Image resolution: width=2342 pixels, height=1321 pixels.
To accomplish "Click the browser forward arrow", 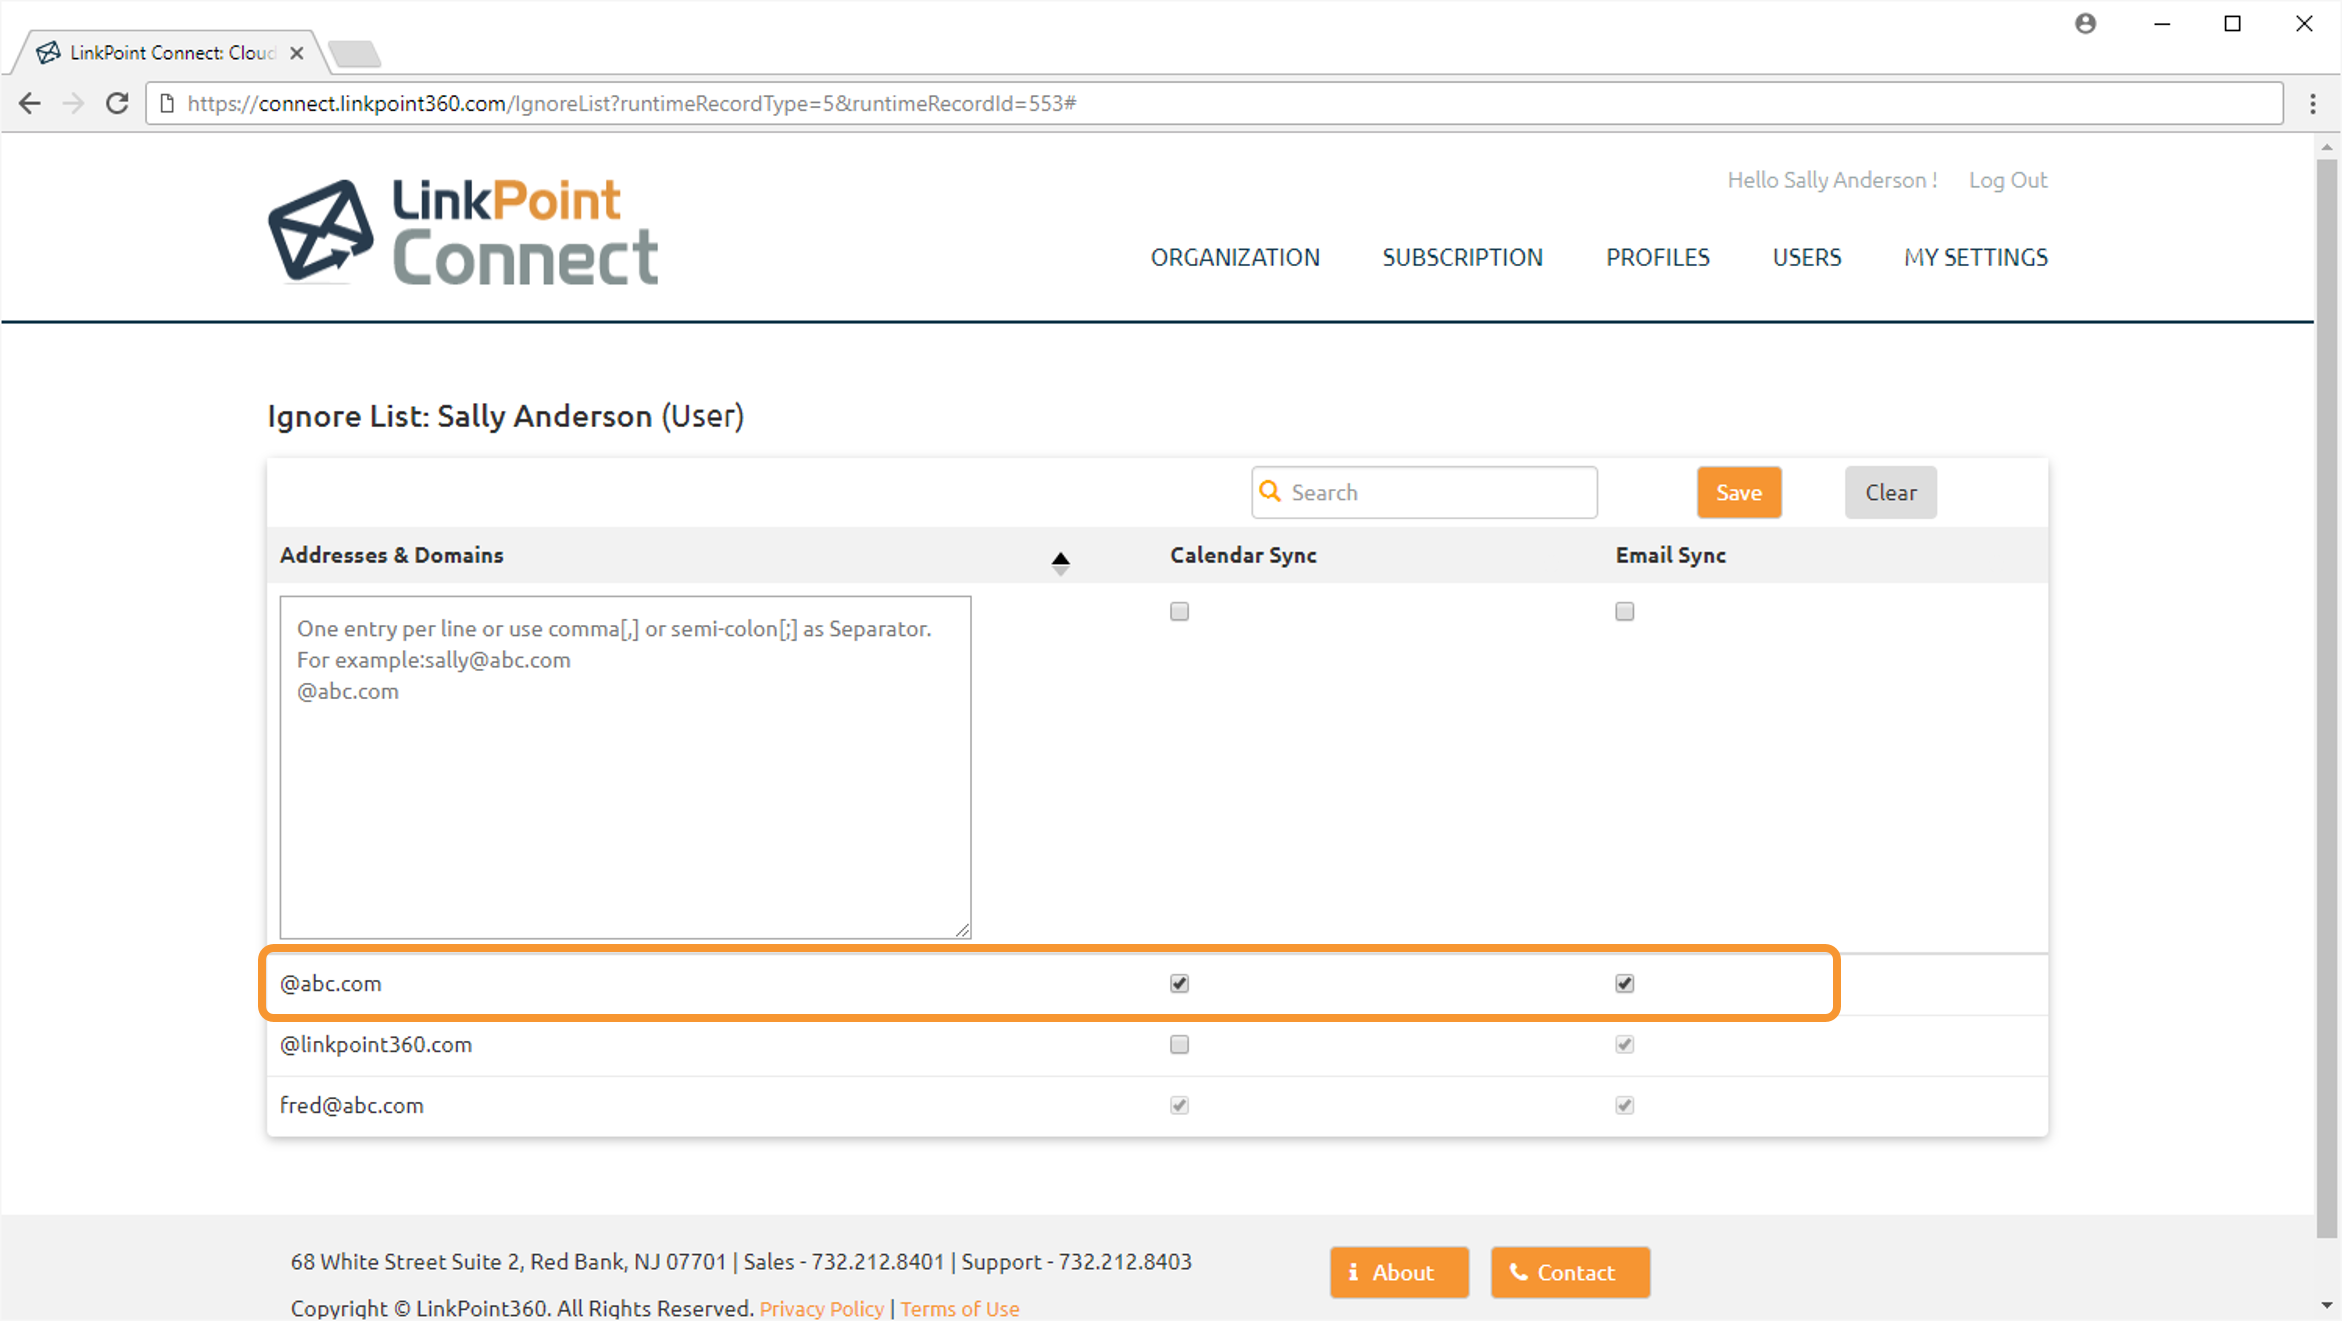I will [73, 103].
